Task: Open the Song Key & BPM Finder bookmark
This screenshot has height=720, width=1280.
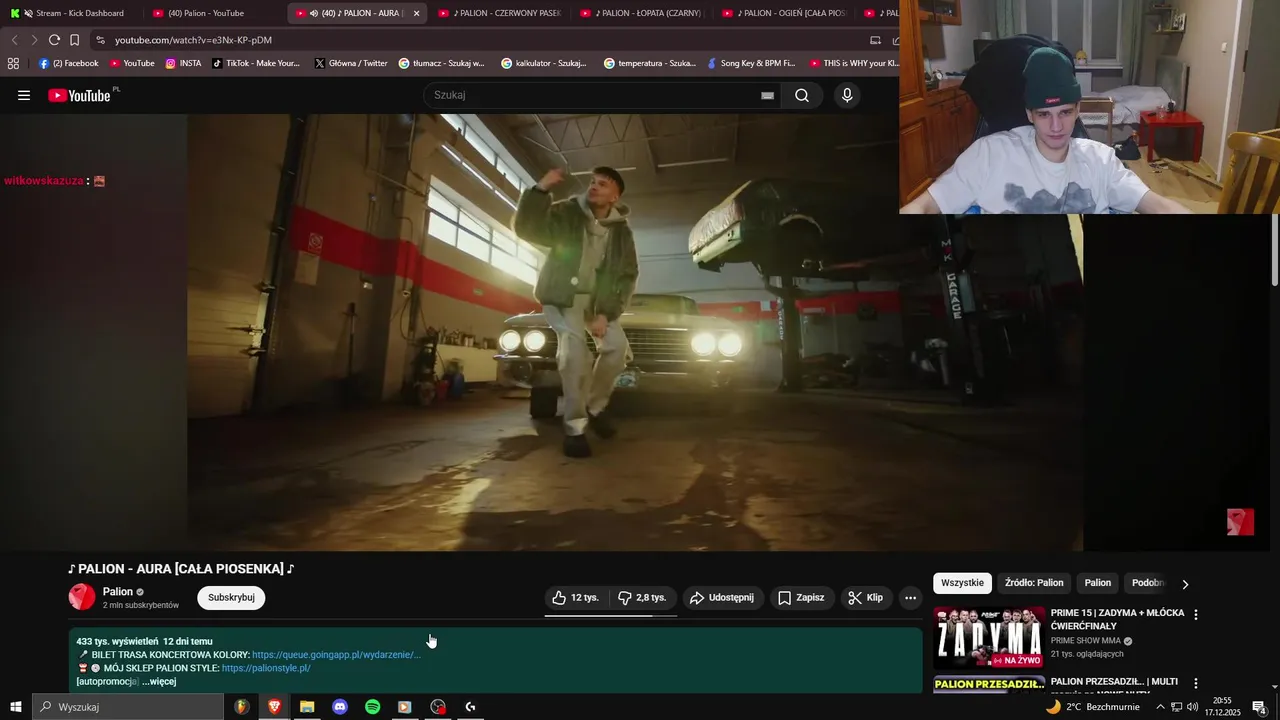Action: 750,63
